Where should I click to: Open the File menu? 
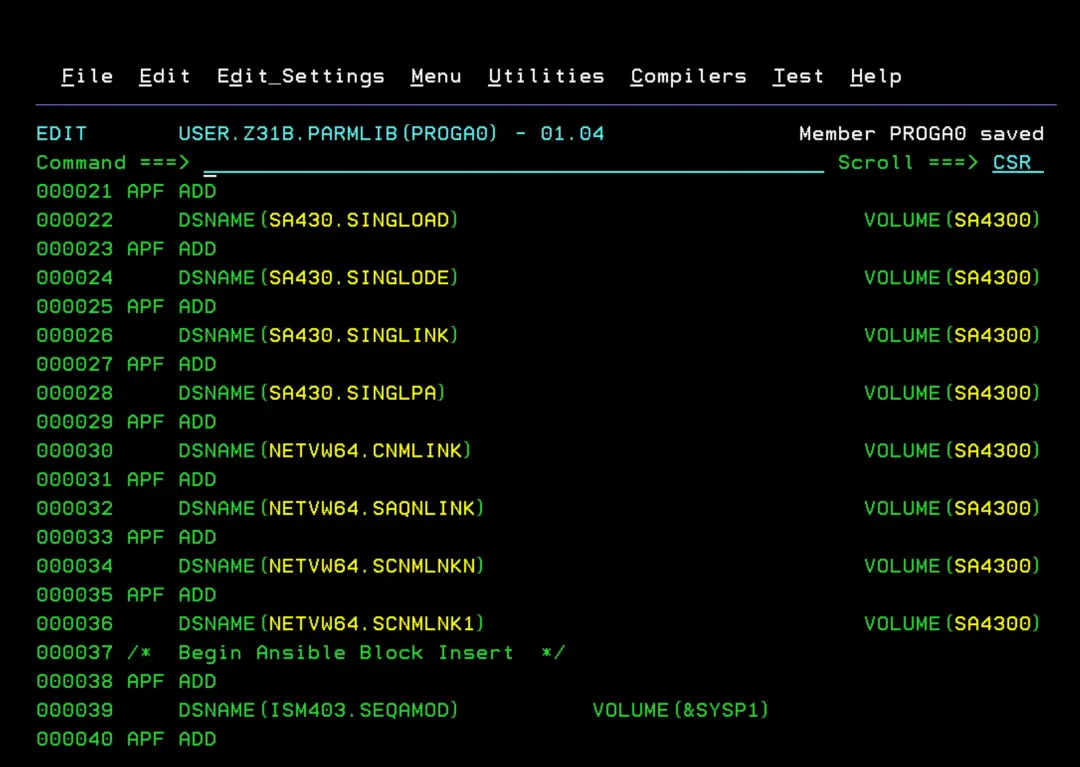tap(87, 76)
